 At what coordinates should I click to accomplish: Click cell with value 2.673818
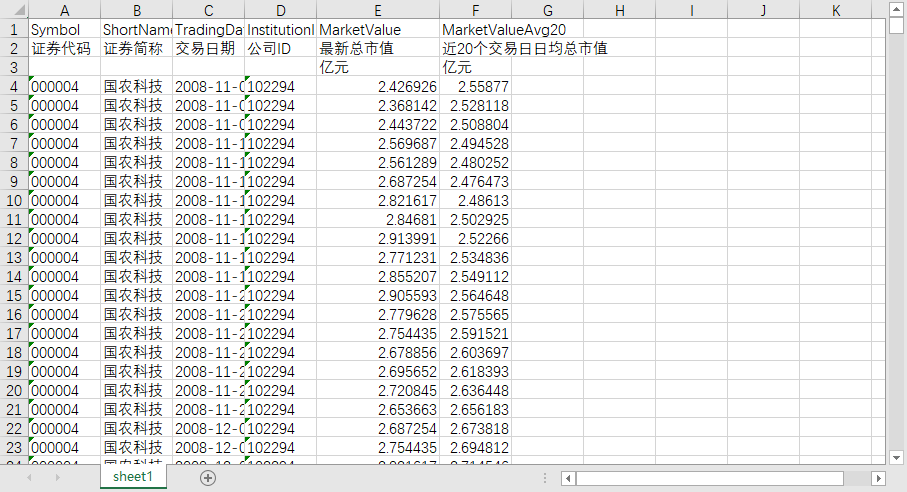(x=475, y=429)
